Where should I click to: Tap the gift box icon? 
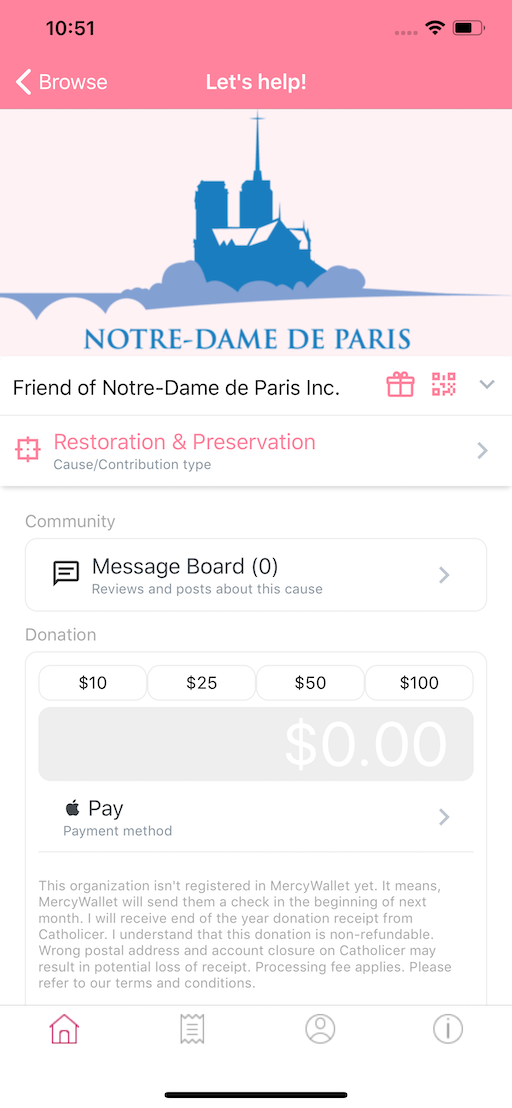pos(400,385)
